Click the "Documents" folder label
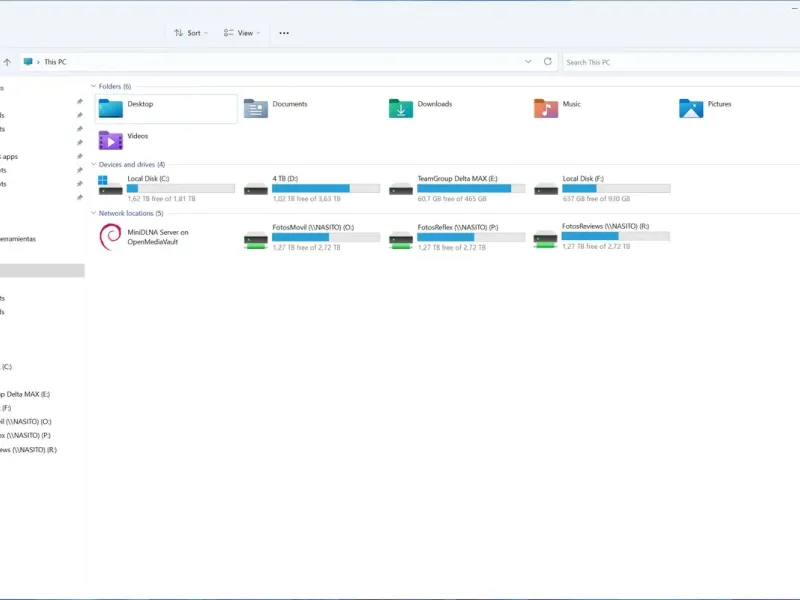 pos(290,104)
